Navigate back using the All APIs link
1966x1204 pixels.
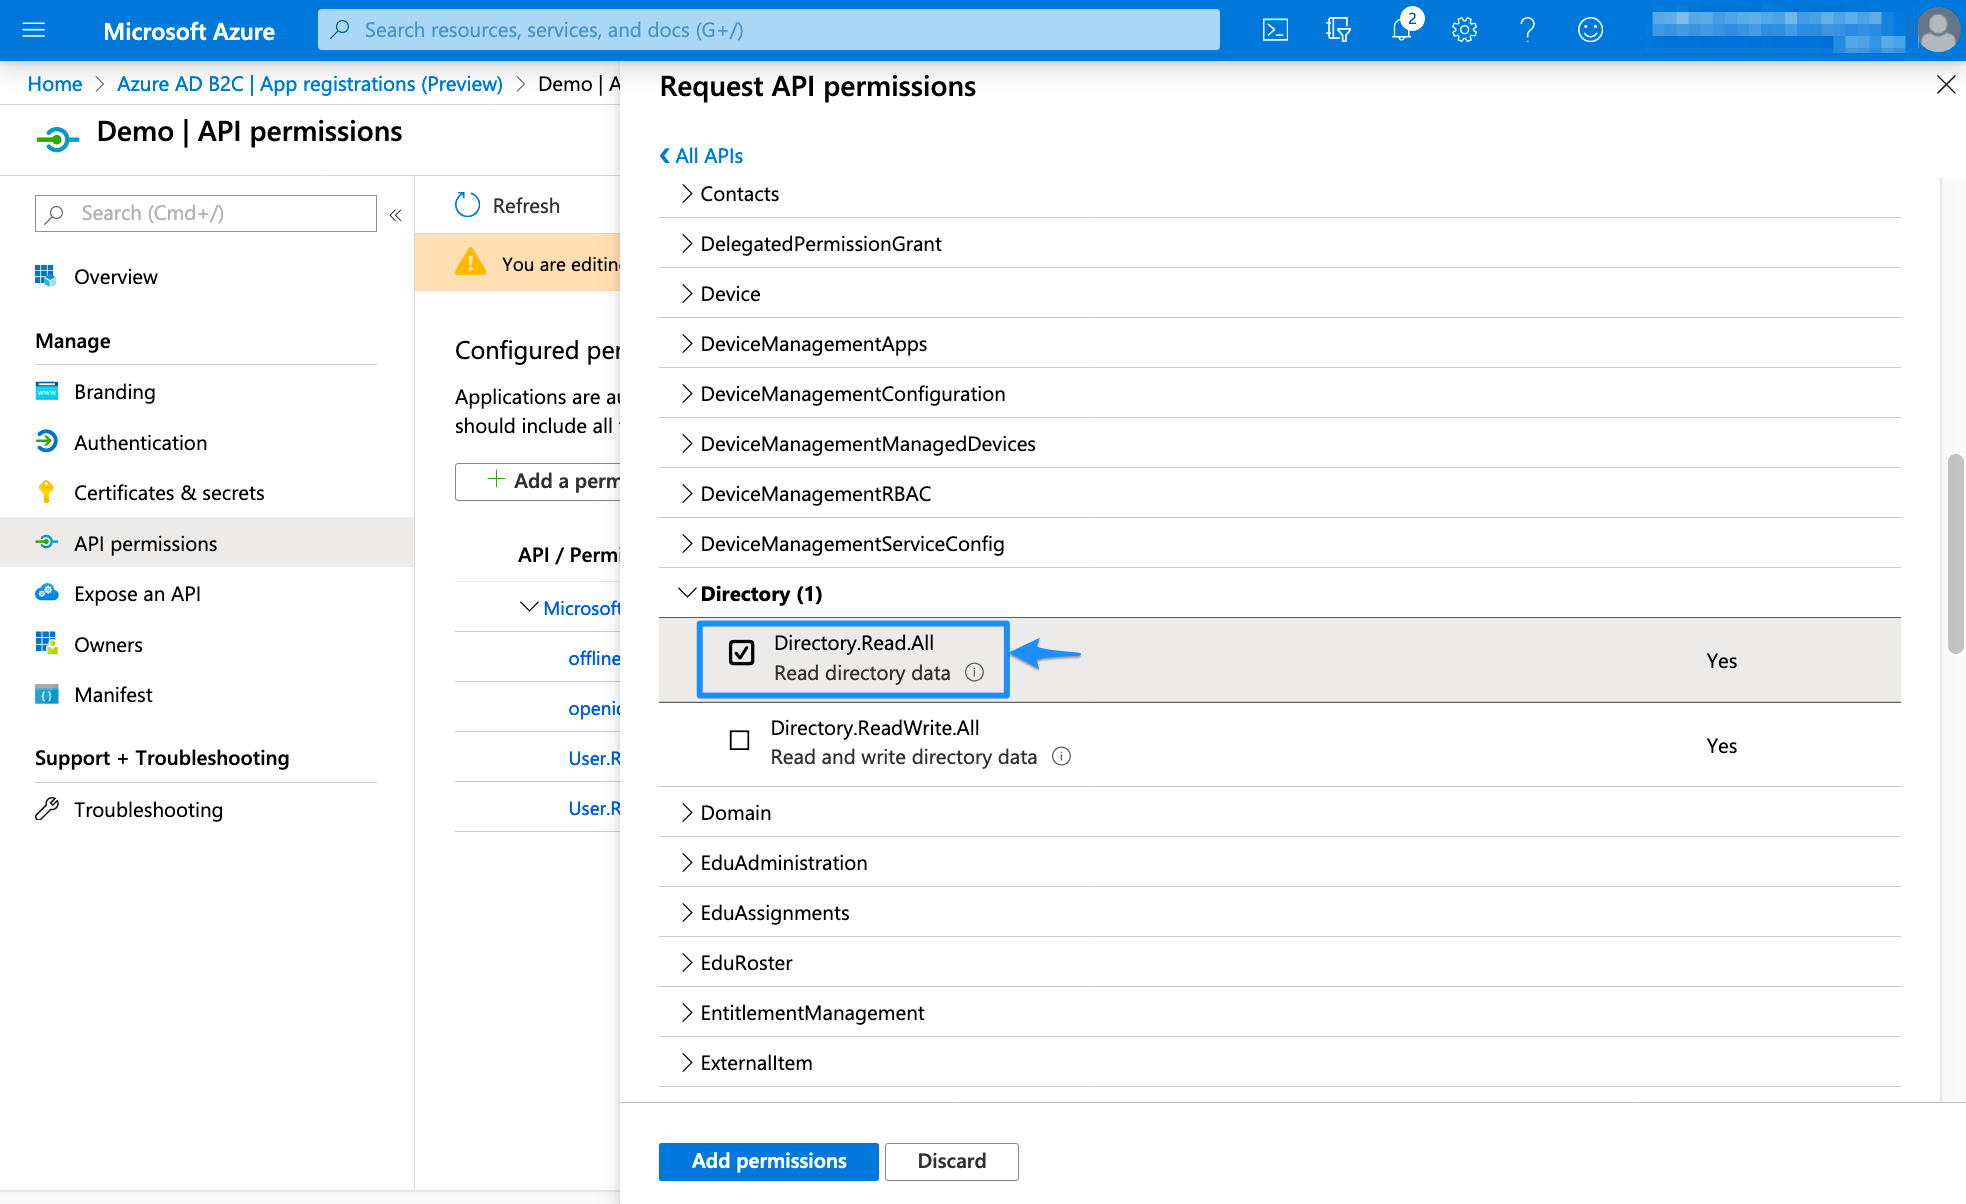[x=700, y=155]
